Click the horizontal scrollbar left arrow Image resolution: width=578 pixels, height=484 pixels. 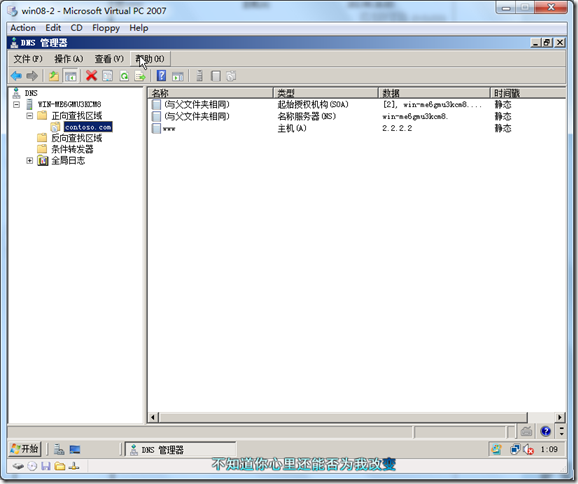point(153,417)
